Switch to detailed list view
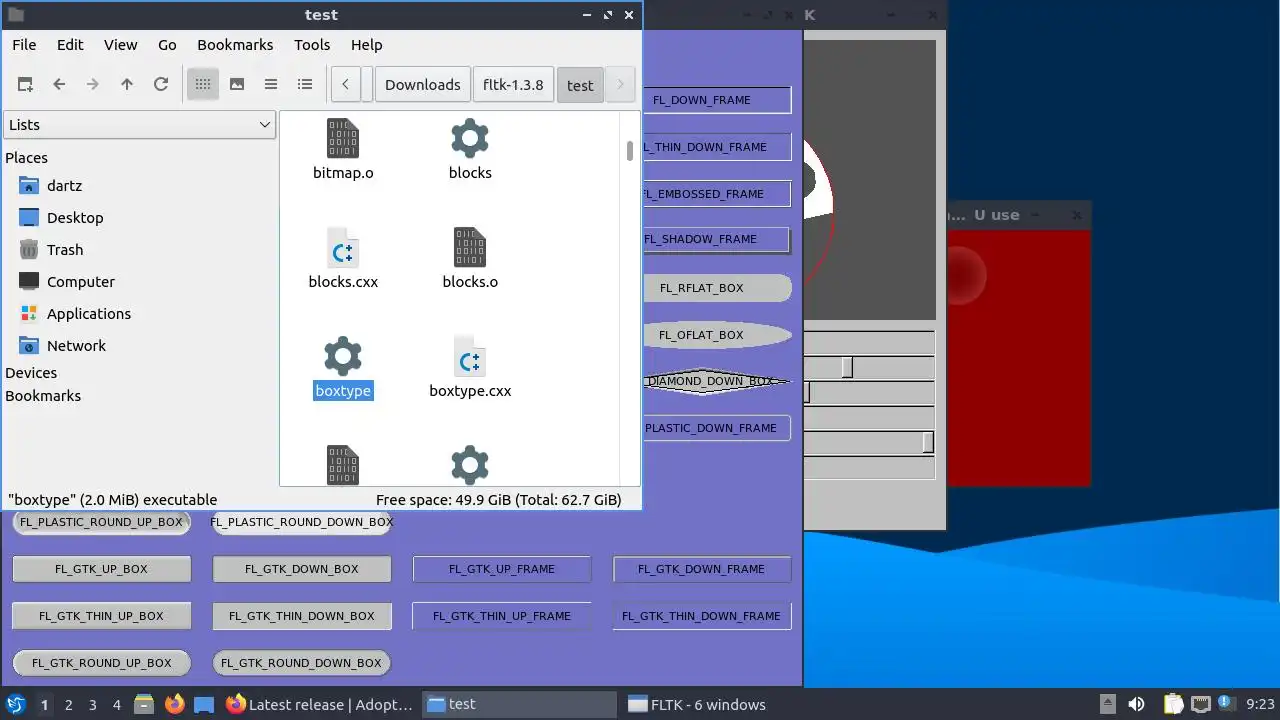 pos(305,85)
